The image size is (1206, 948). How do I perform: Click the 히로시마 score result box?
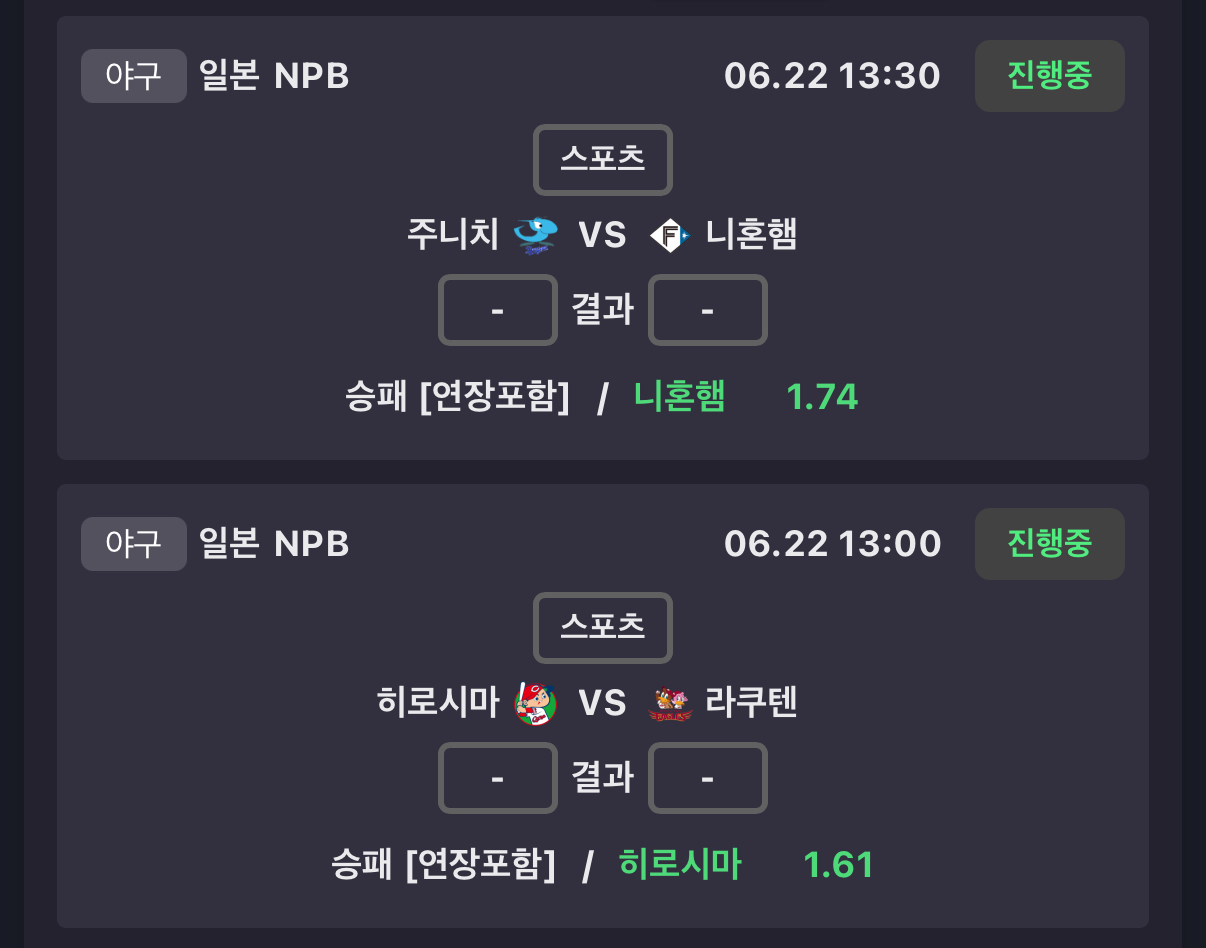click(x=498, y=778)
